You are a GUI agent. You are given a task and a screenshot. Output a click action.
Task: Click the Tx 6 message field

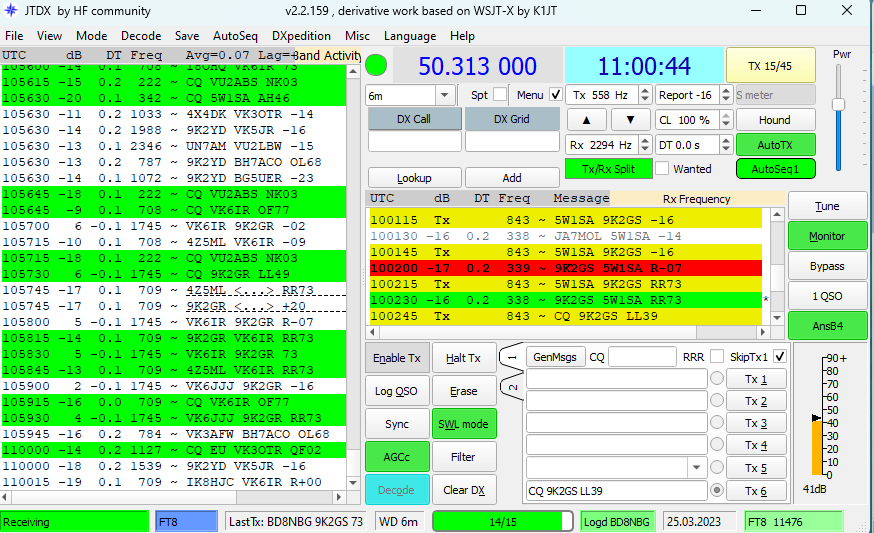(x=617, y=491)
